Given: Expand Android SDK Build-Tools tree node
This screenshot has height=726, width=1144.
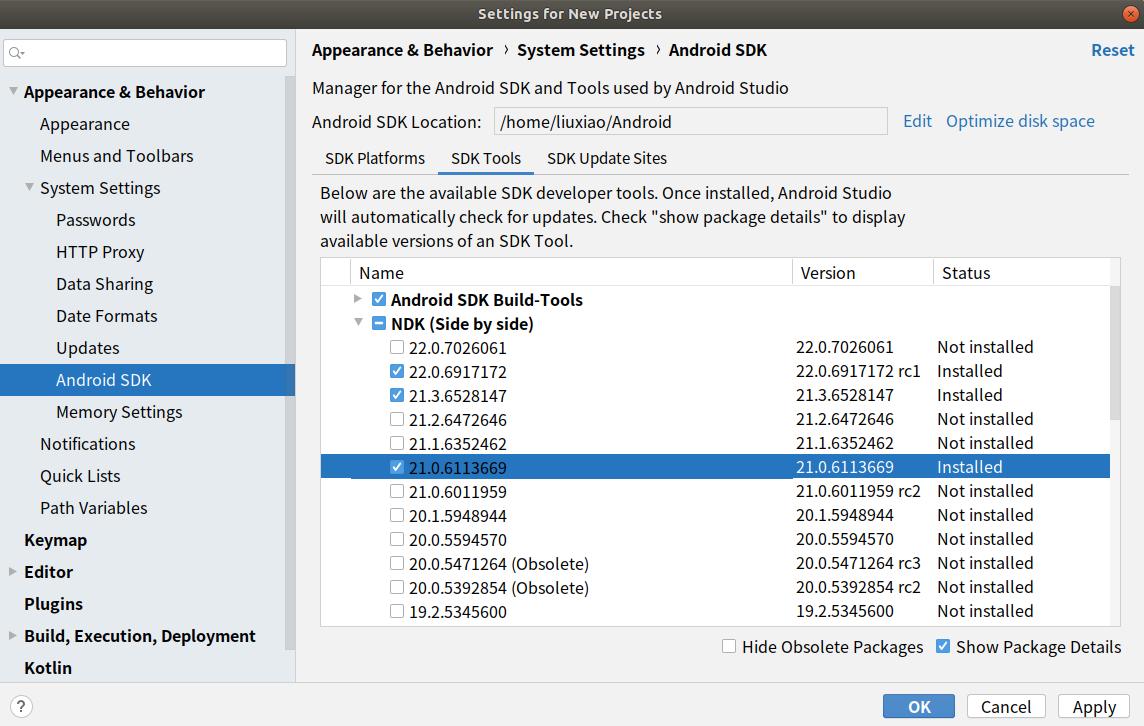Looking at the screenshot, I should (359, 299).
